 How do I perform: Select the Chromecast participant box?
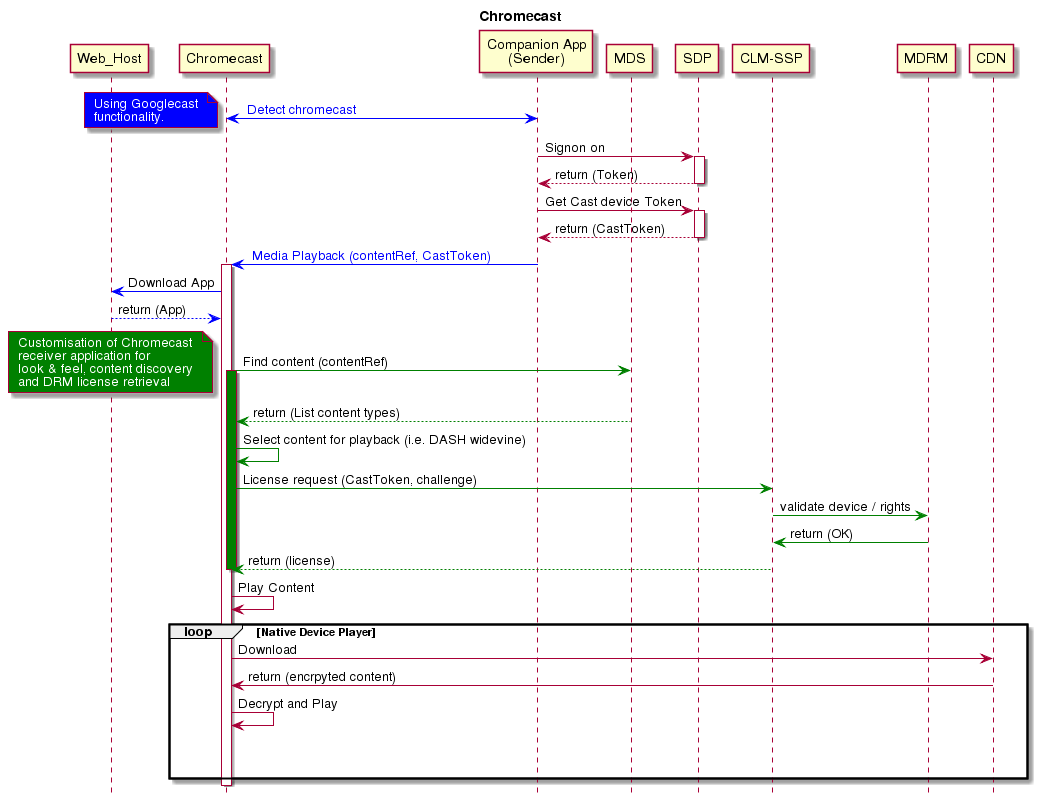(224, 58)
